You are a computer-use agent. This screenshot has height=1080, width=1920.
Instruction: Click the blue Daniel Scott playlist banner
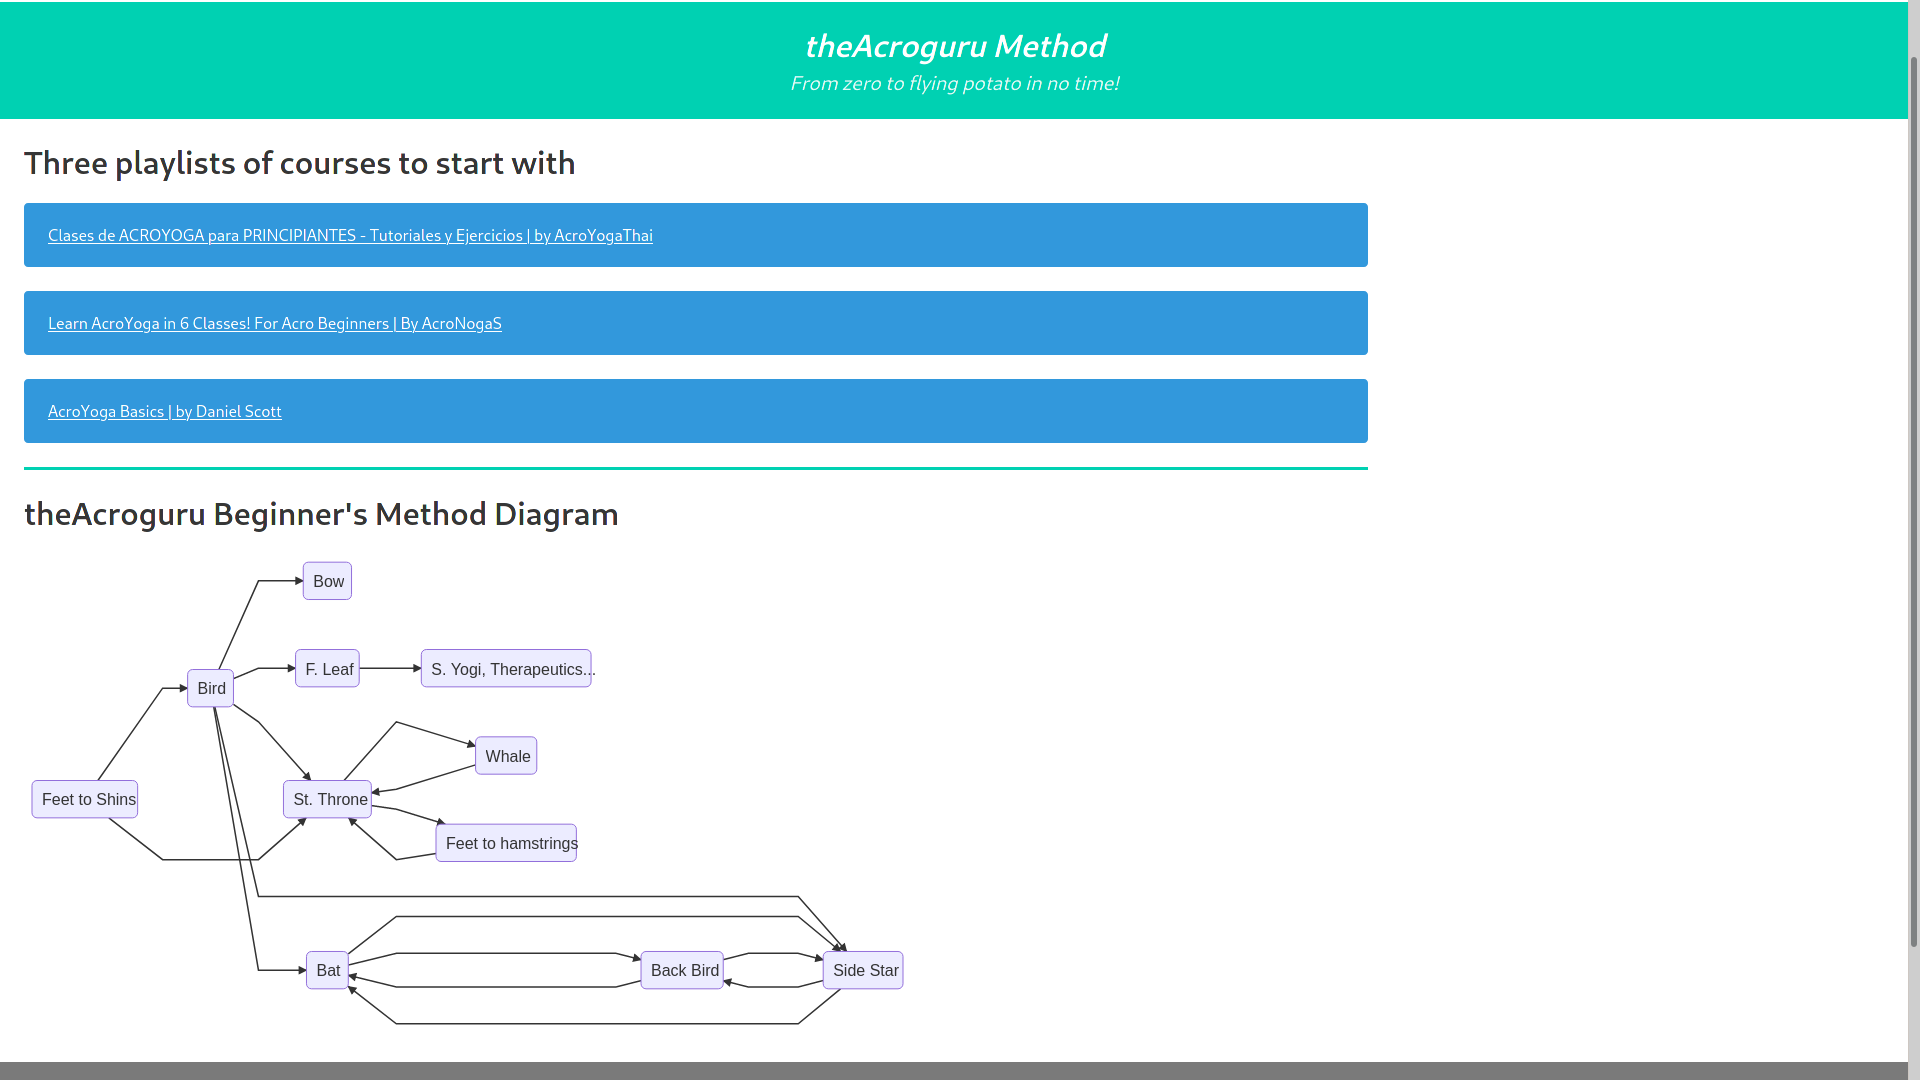[800, 412]
